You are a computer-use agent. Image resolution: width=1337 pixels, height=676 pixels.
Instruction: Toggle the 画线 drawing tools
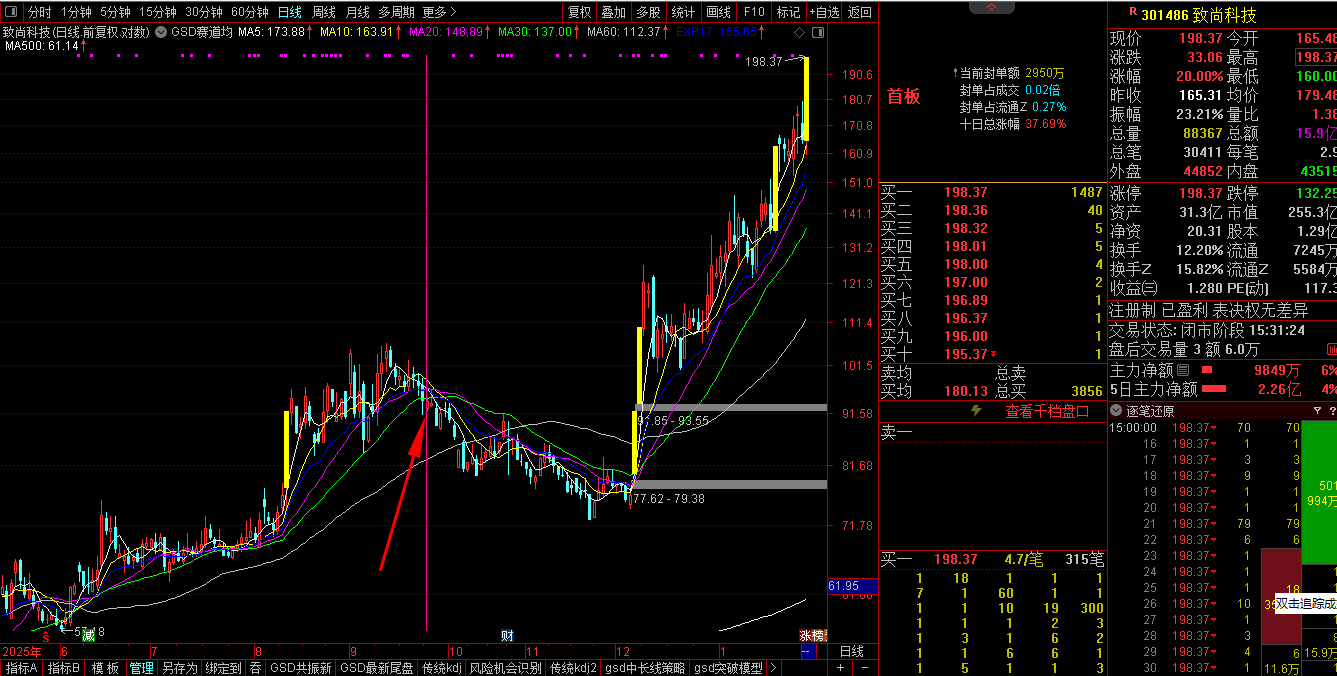pos(718,12)
